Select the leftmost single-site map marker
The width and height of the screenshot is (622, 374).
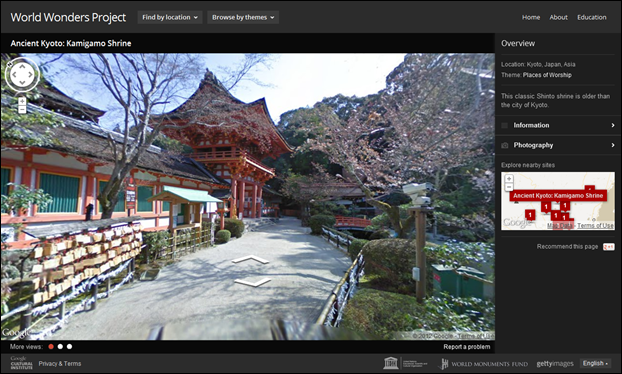pyautogui.click(x=530, y=215)
